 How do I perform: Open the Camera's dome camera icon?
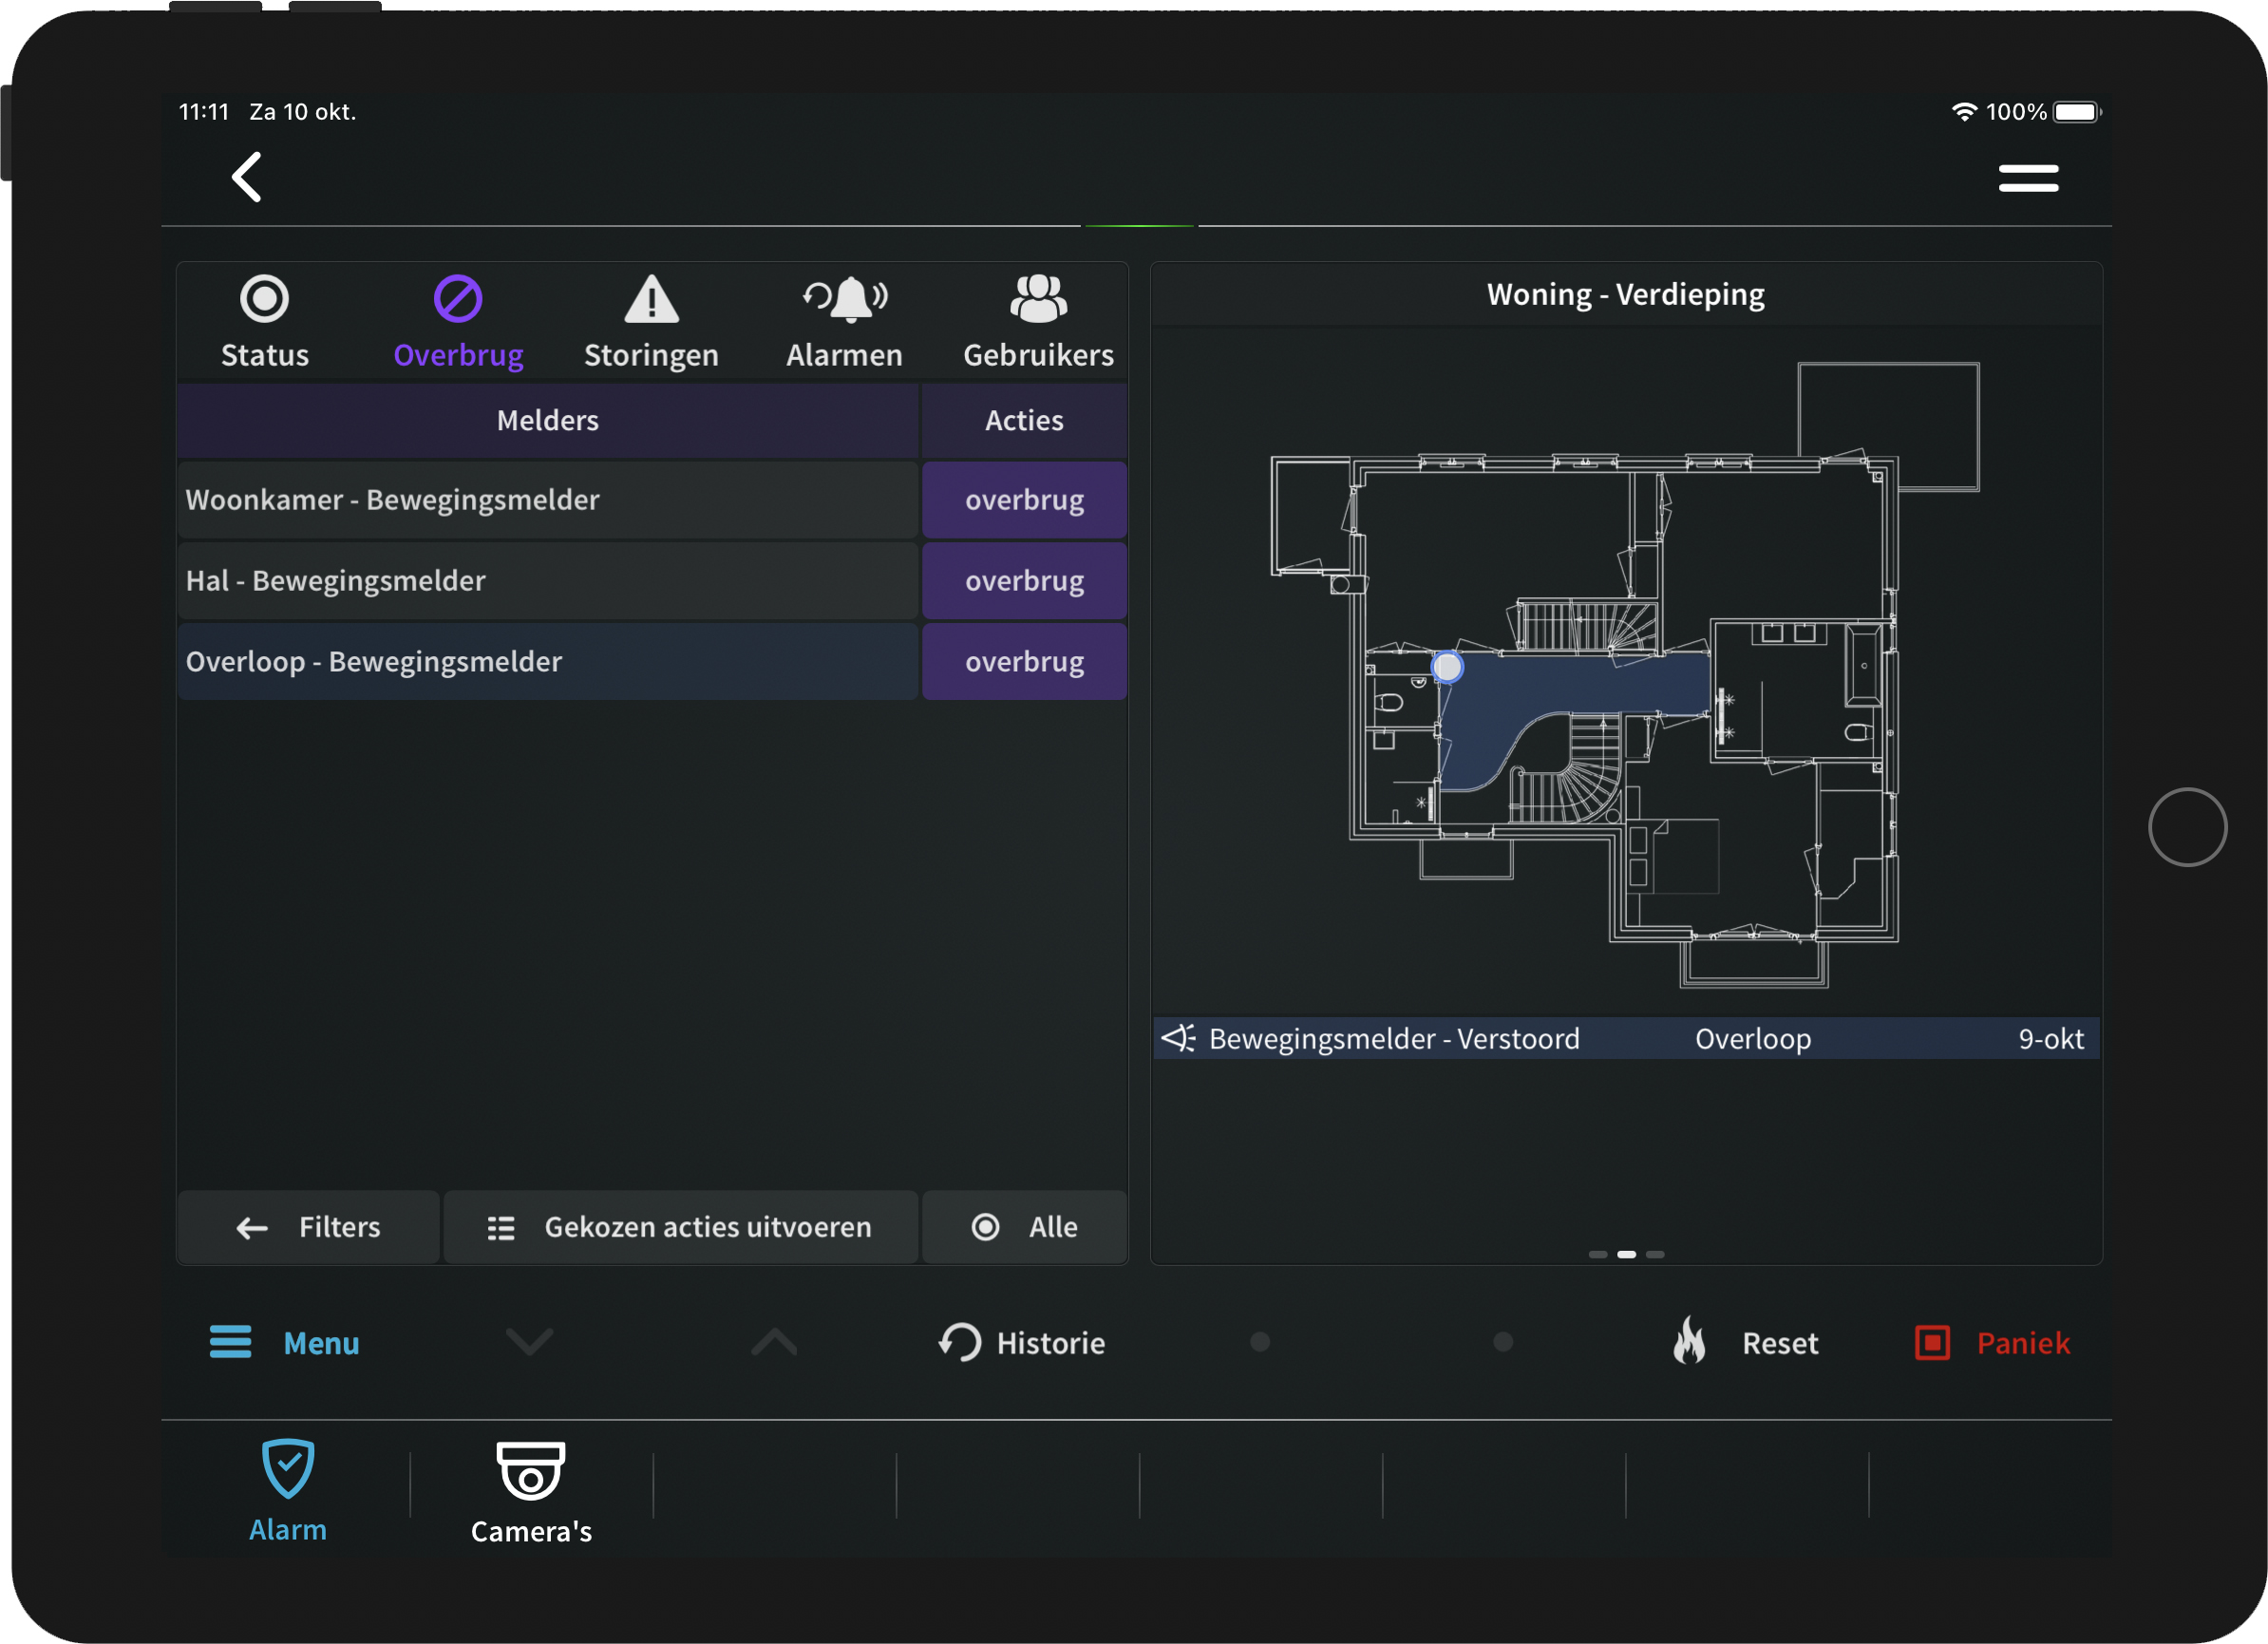531,1472
